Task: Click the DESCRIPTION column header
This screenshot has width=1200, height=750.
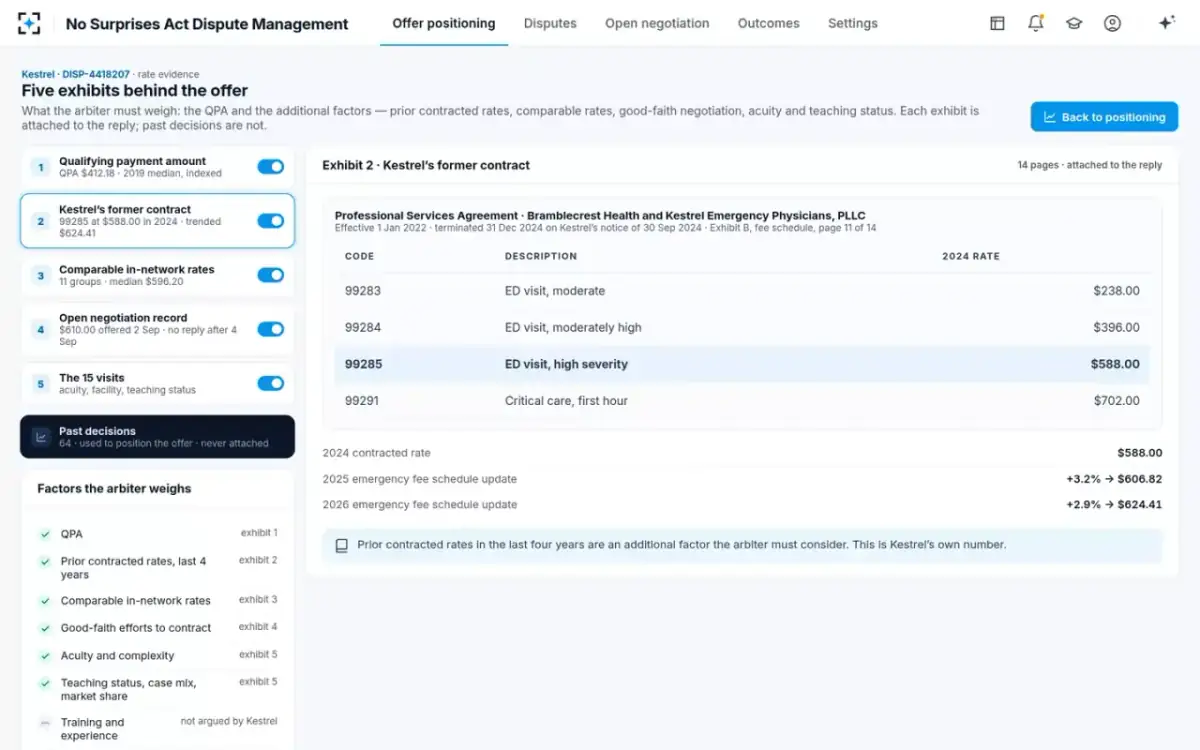Action: [x=541, y=256]
